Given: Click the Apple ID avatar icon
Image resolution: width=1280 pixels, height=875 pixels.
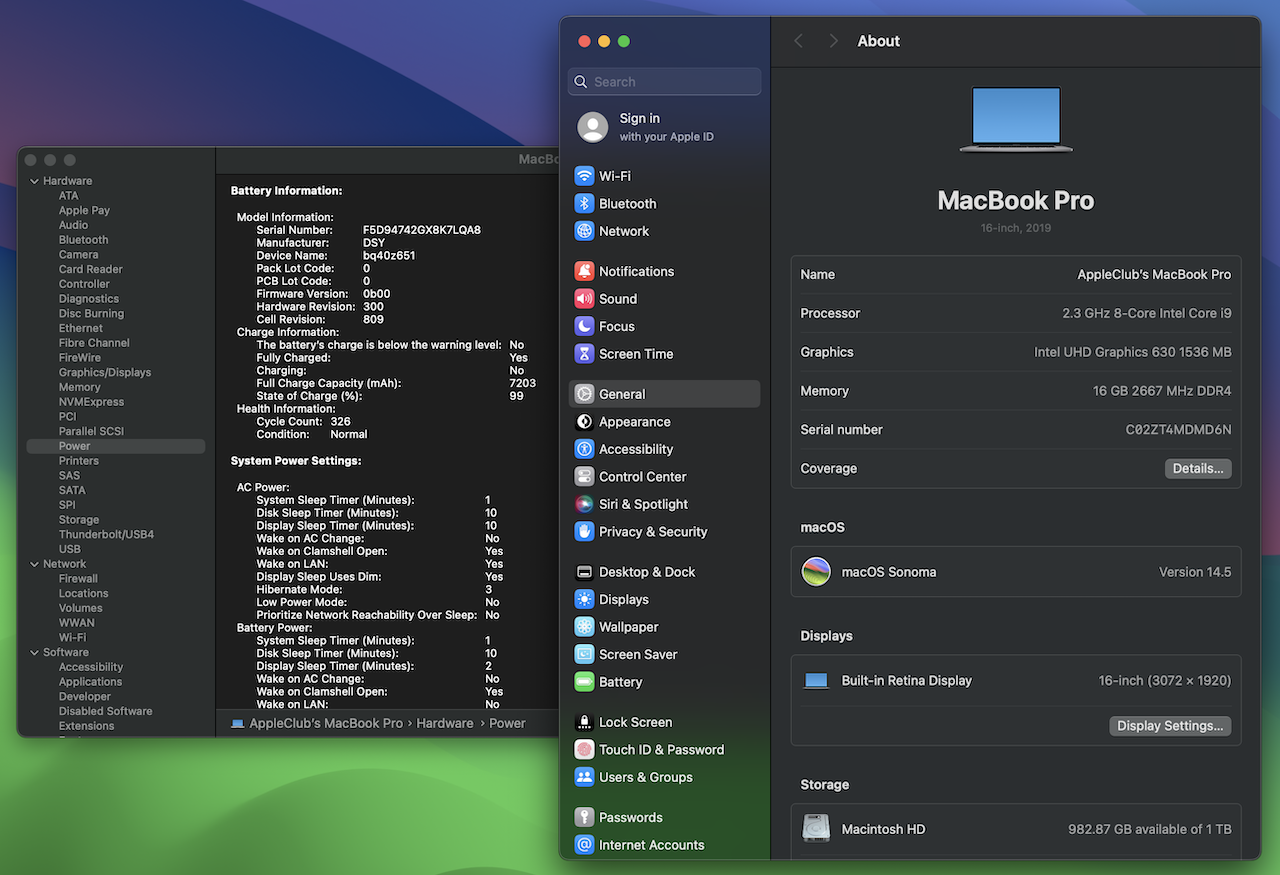Looking at the screenshot, I should click(593, 127).
